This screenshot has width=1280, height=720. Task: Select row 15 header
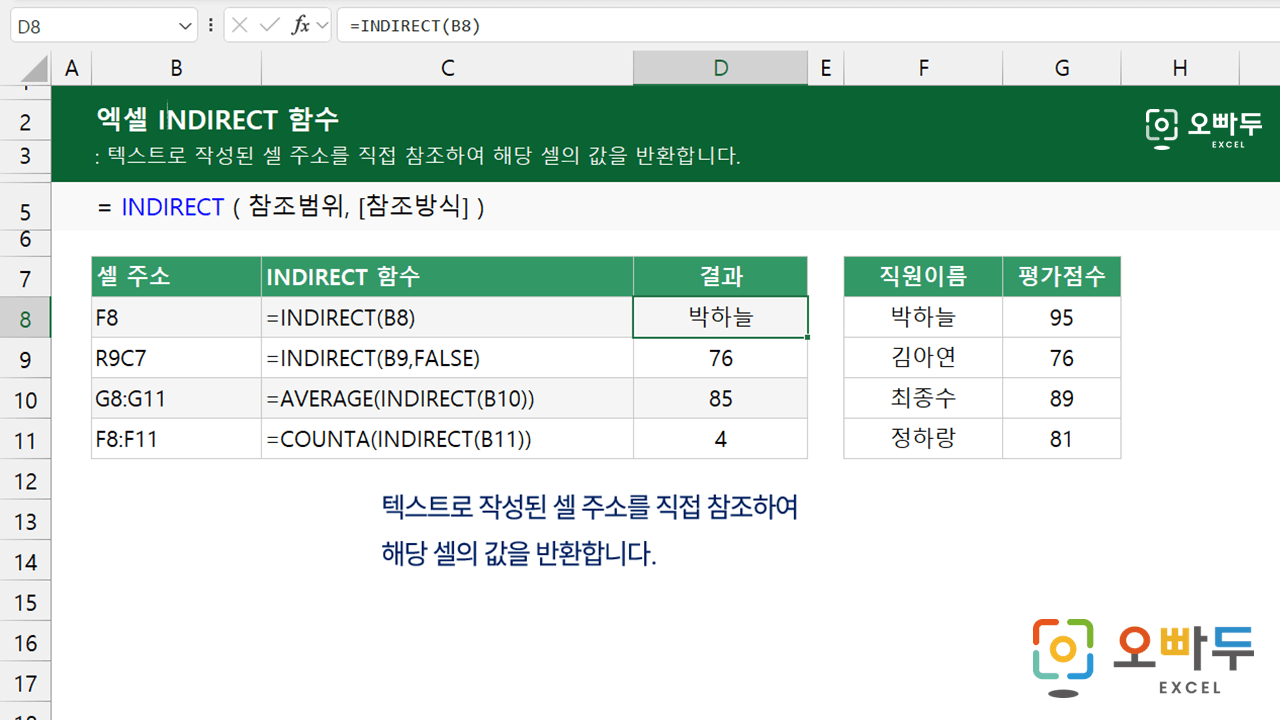25,602
